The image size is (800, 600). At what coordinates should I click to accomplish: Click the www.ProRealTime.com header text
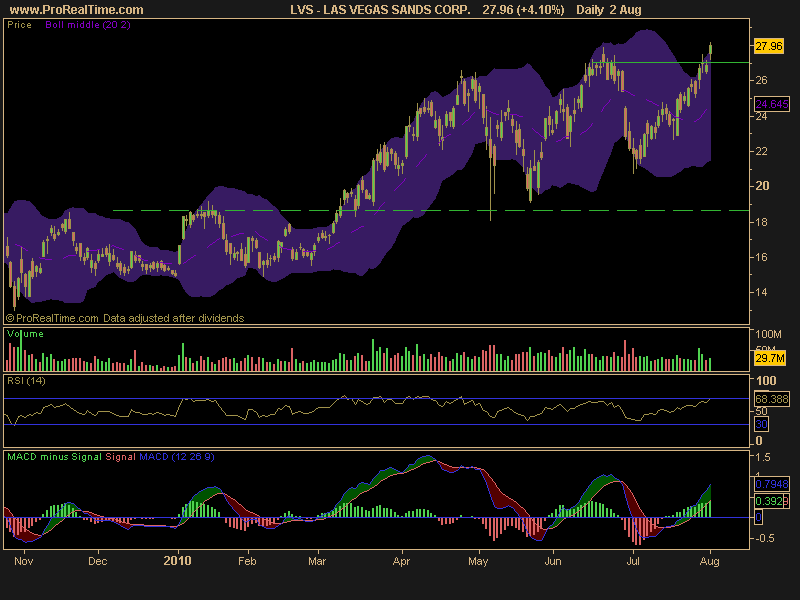[x=76, y=10]
